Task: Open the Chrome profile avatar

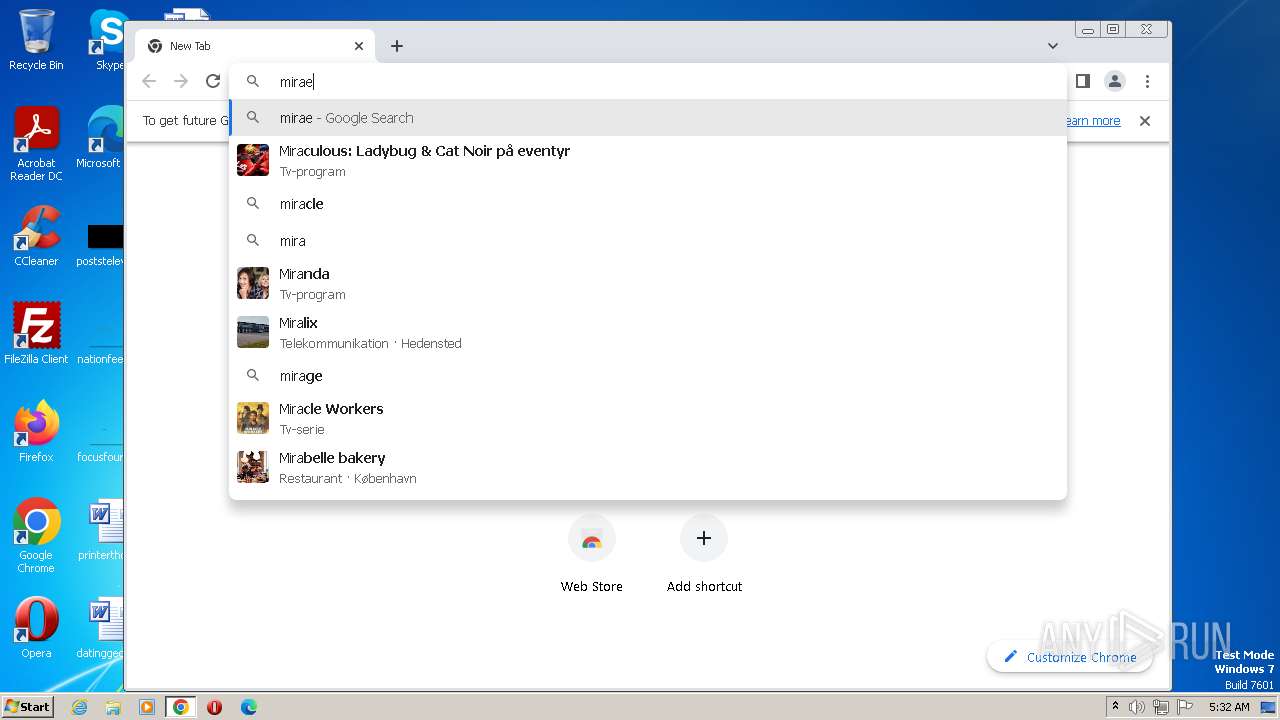Action: tap(1115, 81)
